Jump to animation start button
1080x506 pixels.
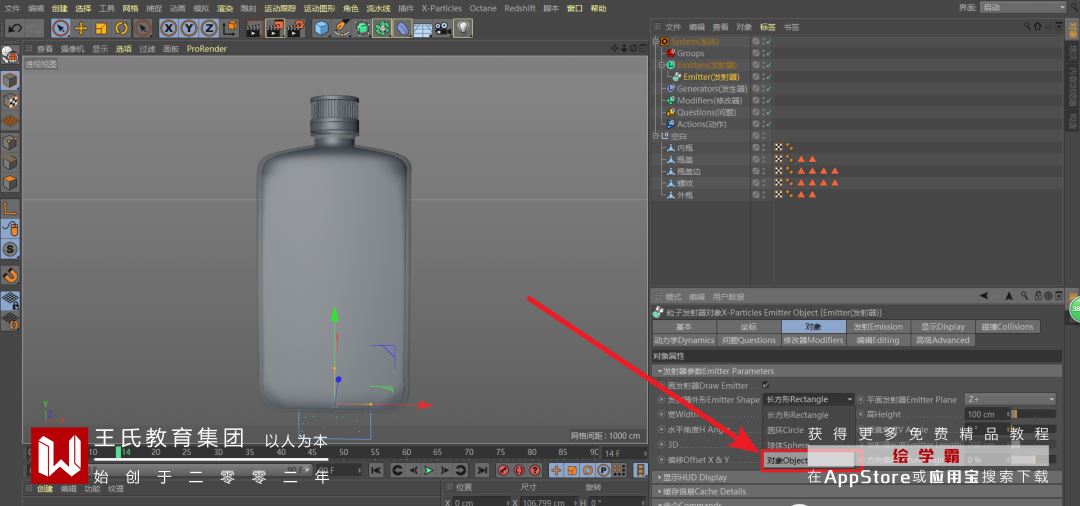tap(376, 470)
